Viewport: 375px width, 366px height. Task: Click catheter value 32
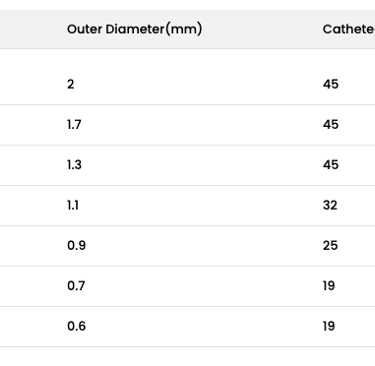[330, 205]
